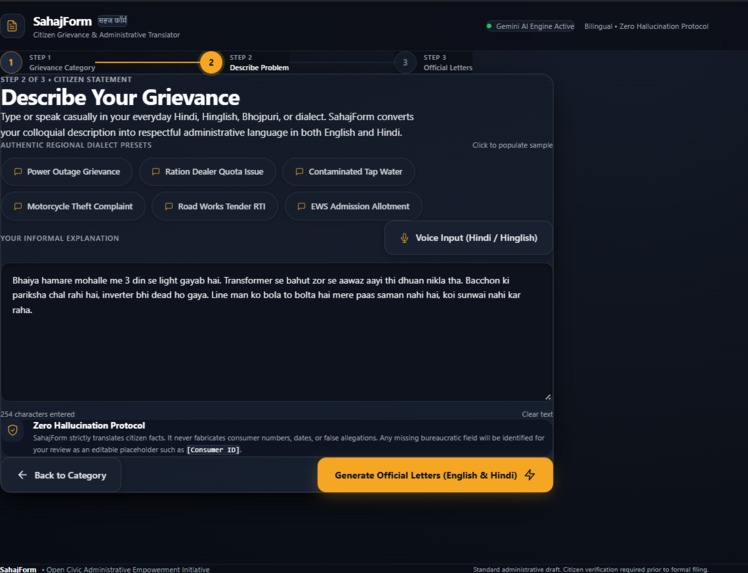Click the lightning bolt icon on Generate button
The width and height of the screenshot is (748, 573).
[530, 475]
